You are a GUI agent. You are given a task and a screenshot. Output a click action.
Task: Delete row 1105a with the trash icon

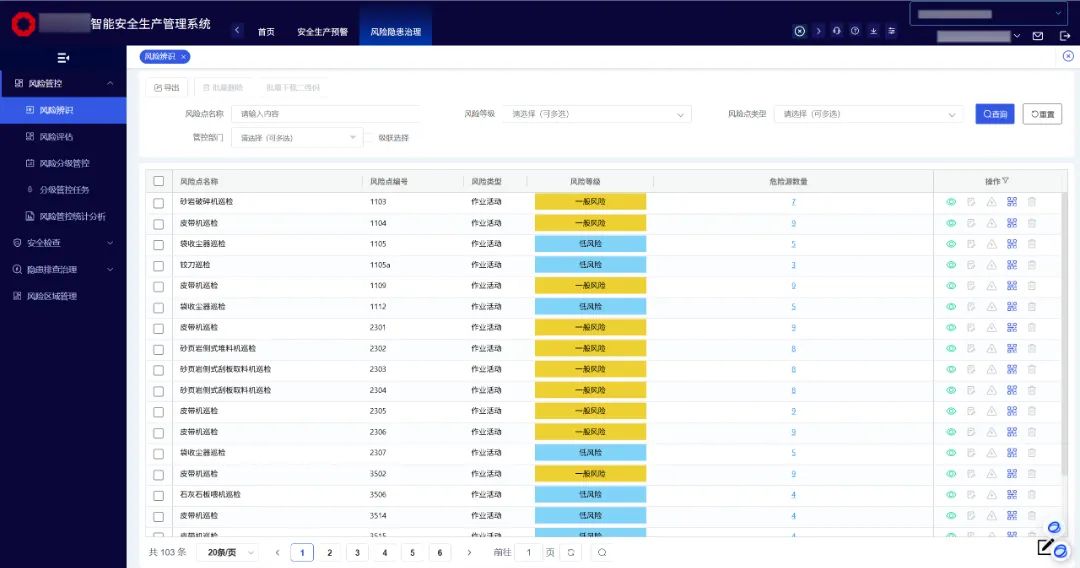[x=1032, y=265]
